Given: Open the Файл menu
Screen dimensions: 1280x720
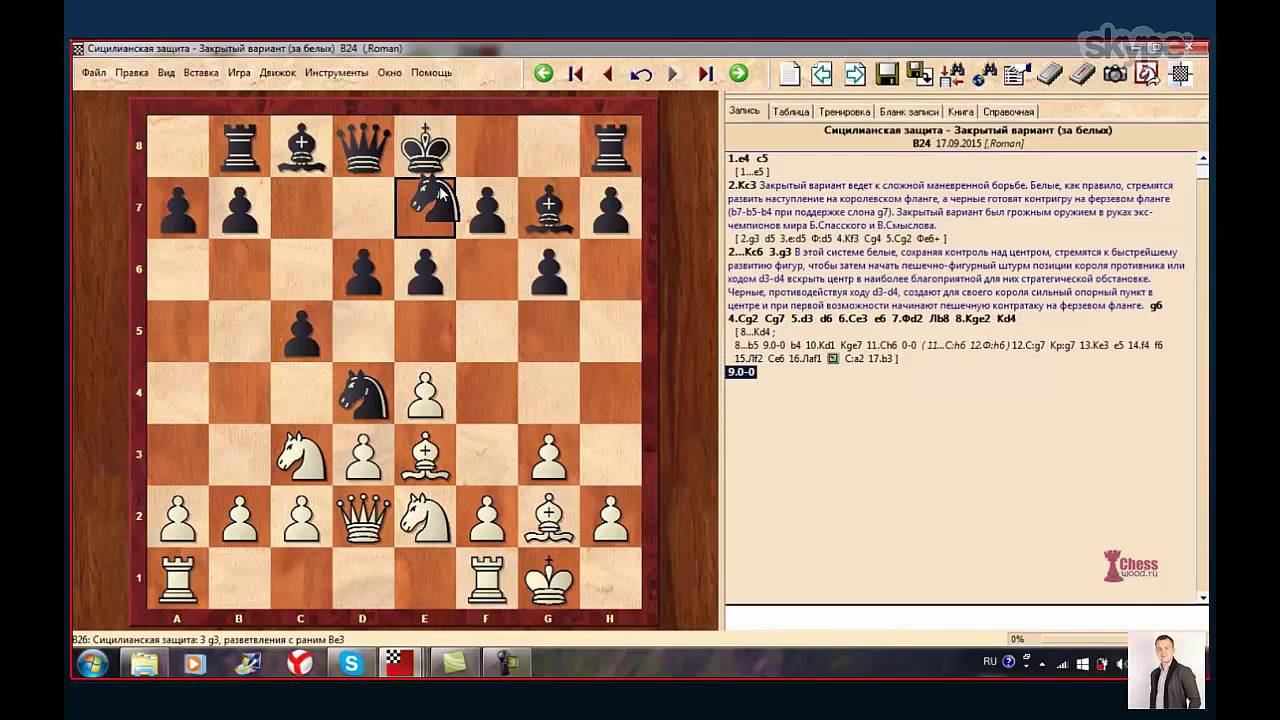Looking at the screenshot, I should pyautogui.click(x=94, y=73).
